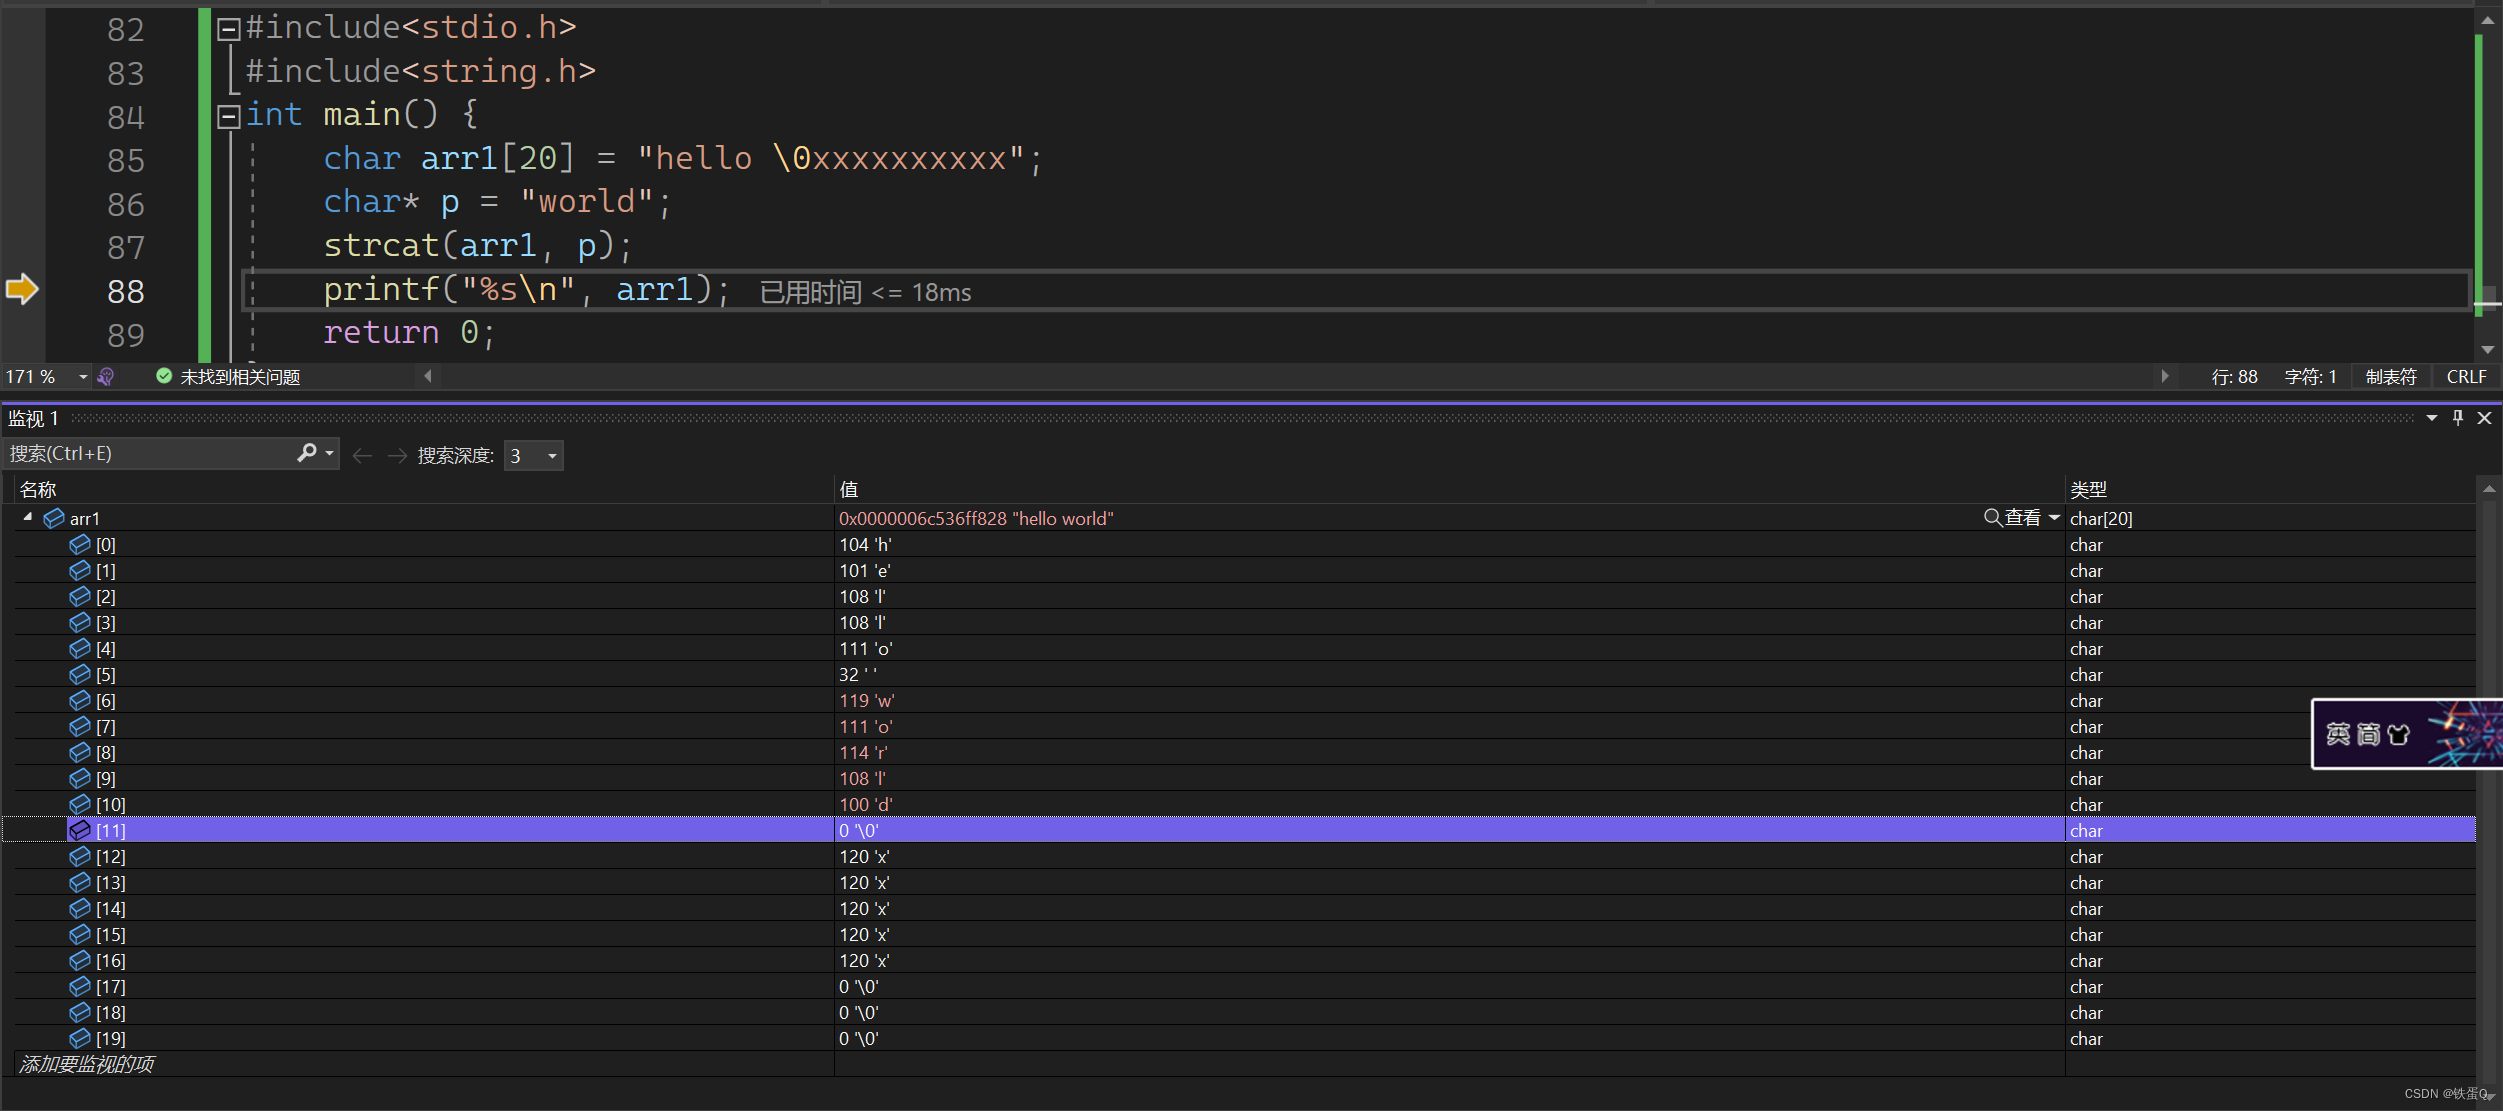Click the arr1 variable cube icon
This screenshot has width=2503, height=1111.
(x=54, y=518)
